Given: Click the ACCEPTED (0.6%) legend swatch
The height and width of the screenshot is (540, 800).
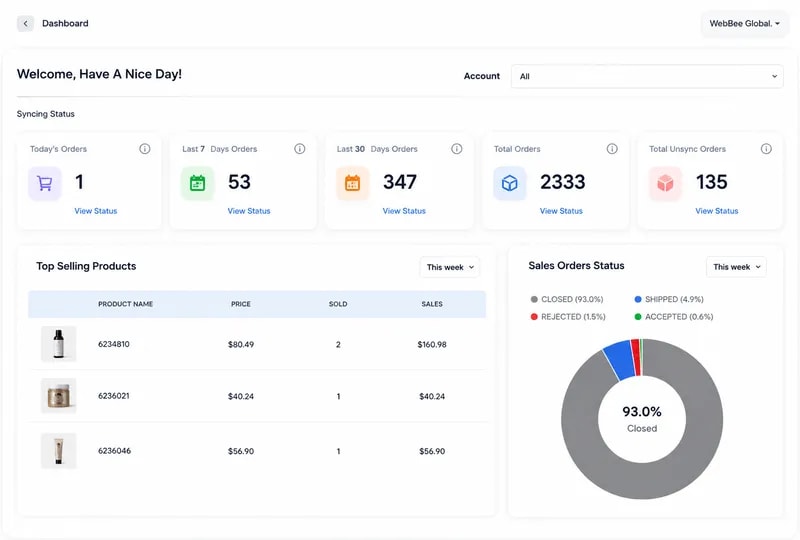Looking at the screenshot, I should 638,316.
